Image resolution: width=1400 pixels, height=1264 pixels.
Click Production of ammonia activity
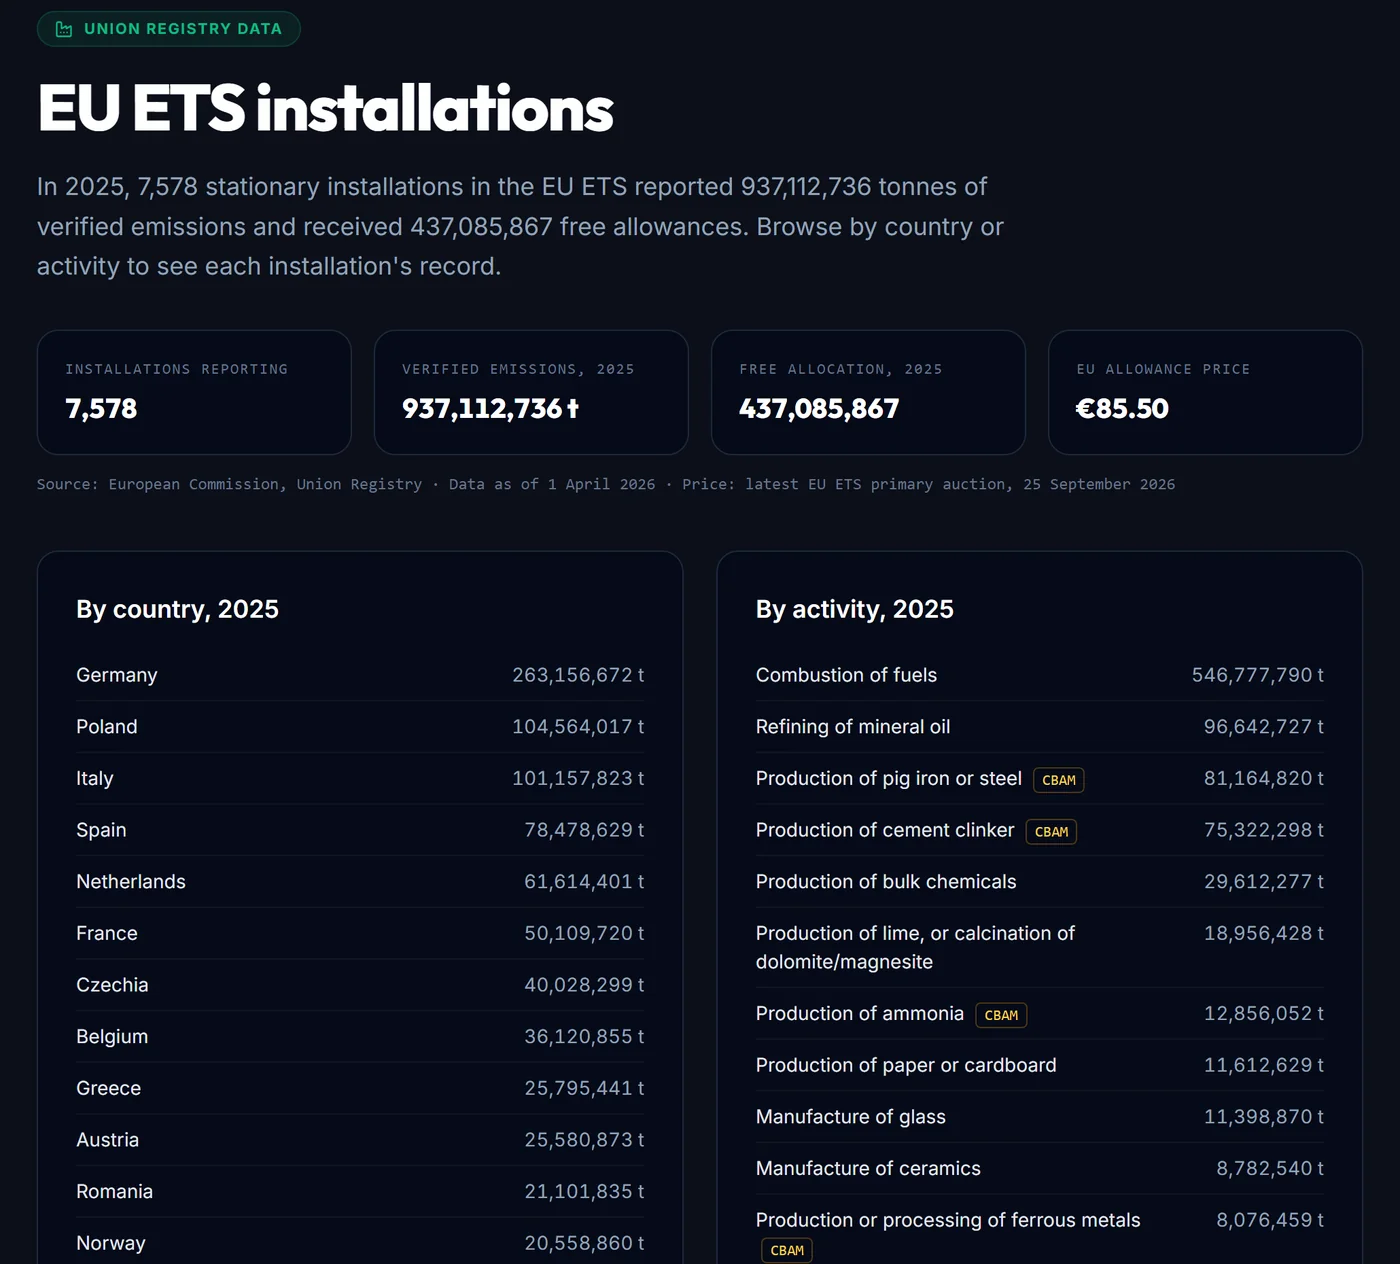point(1040,1014)
